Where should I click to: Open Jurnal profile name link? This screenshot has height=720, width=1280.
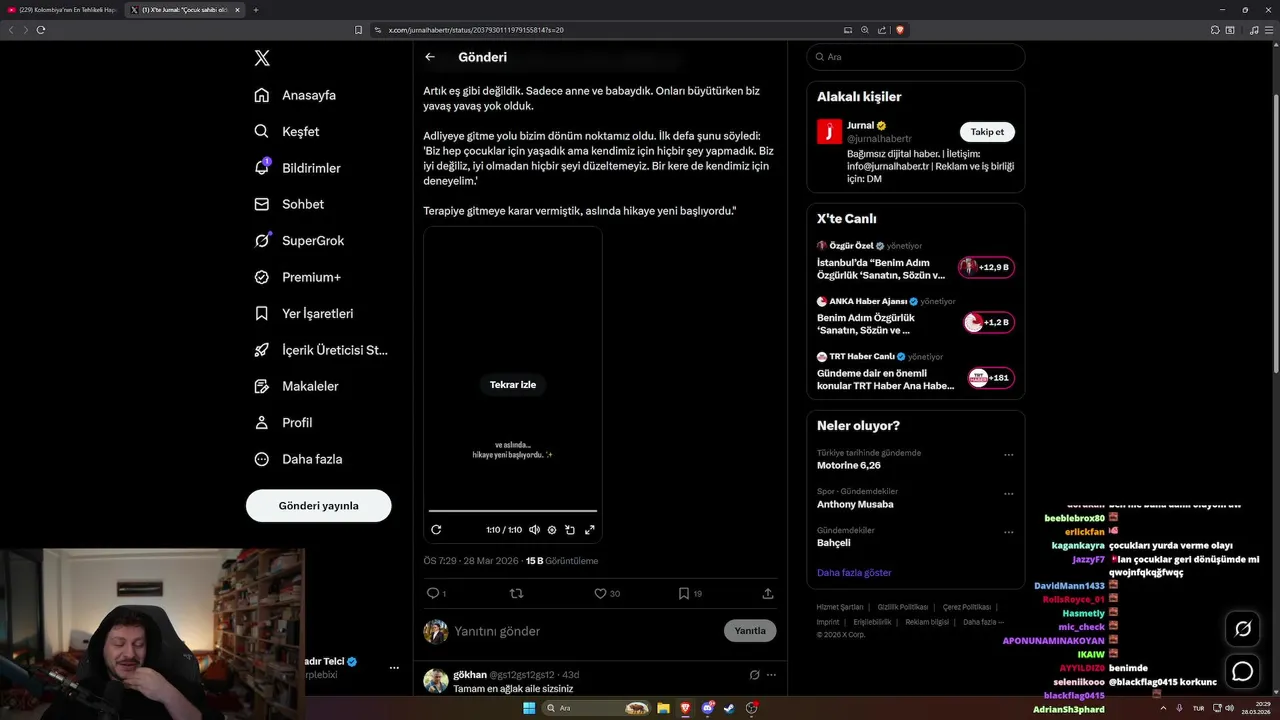860,126
